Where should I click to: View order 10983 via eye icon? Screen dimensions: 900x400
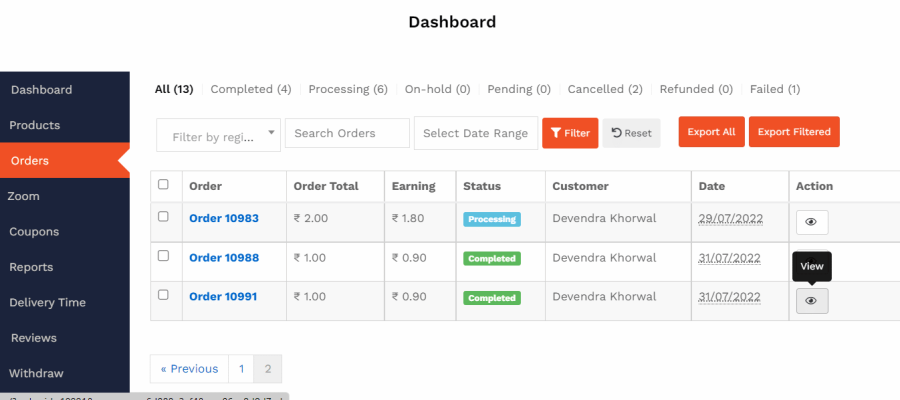pos(812,222)
